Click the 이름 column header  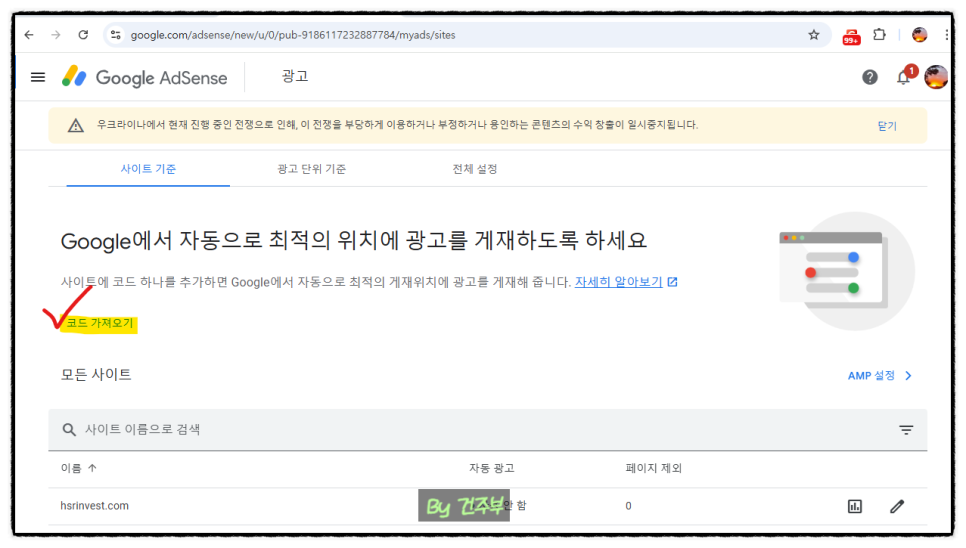[71, 468]
